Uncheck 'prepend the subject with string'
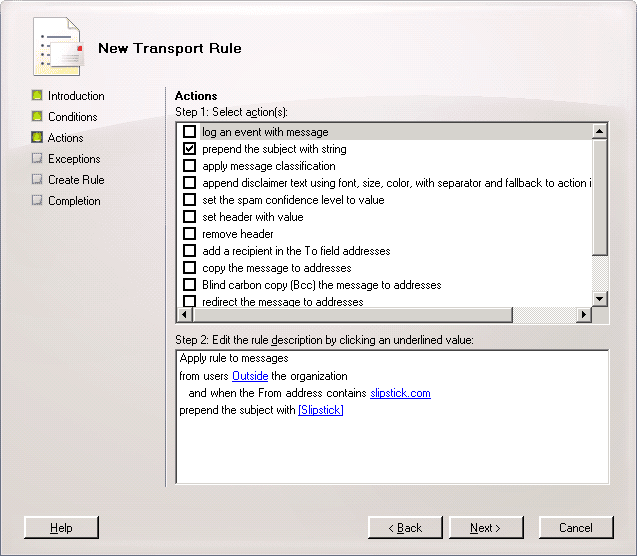Viewport: 637px width, 556px height. (x=189, y=149)
